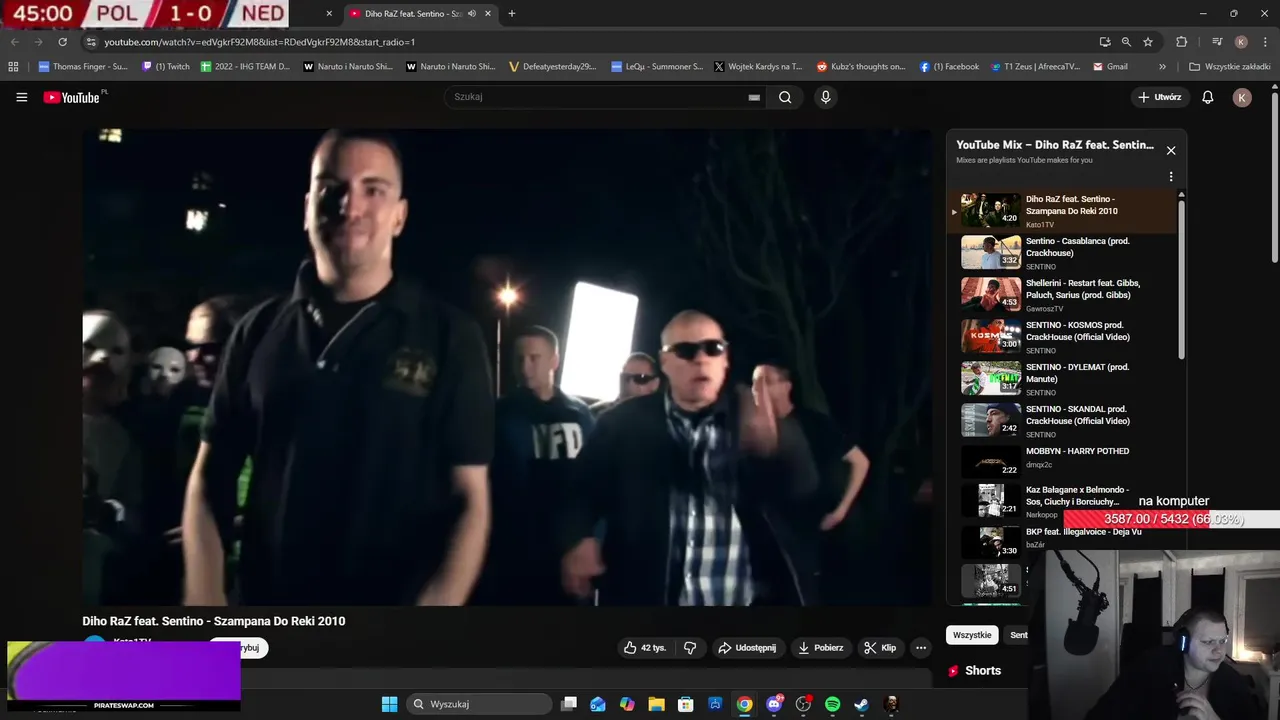Open 2022 - IHG TEAM bookmark

pyautogui.click(x=245, y=67)
